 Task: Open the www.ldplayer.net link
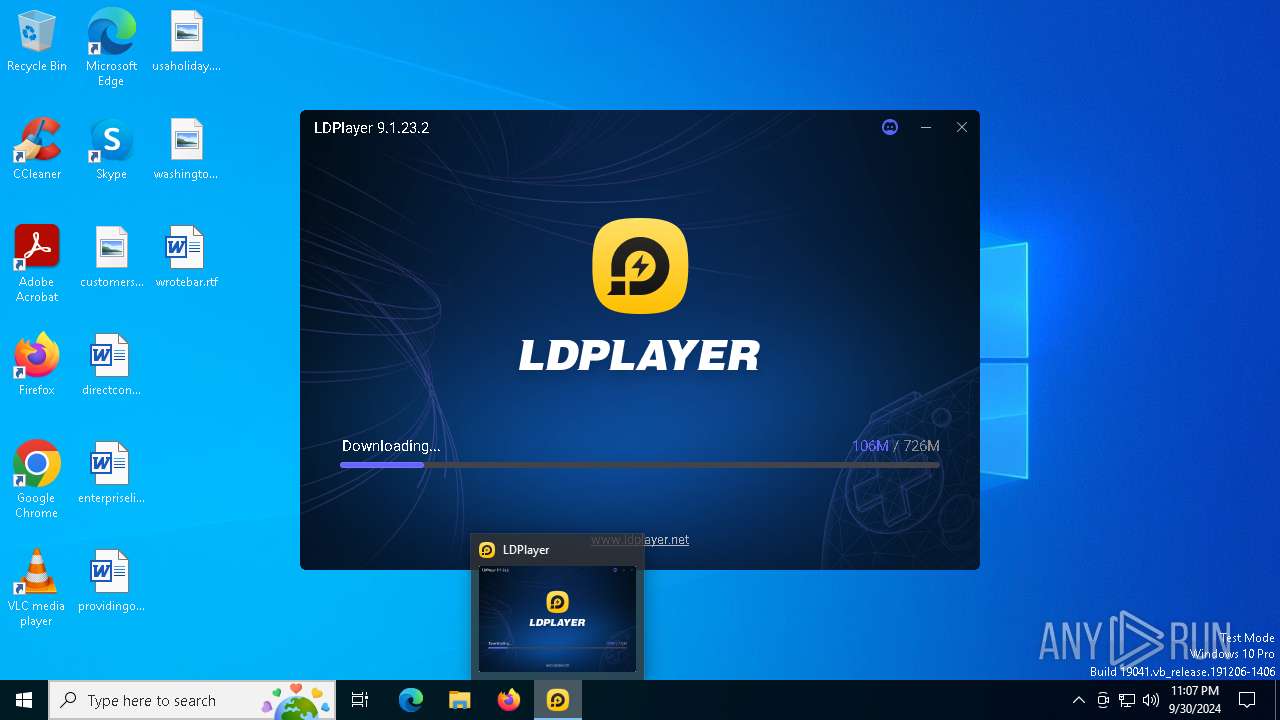(x=640, y=539)
